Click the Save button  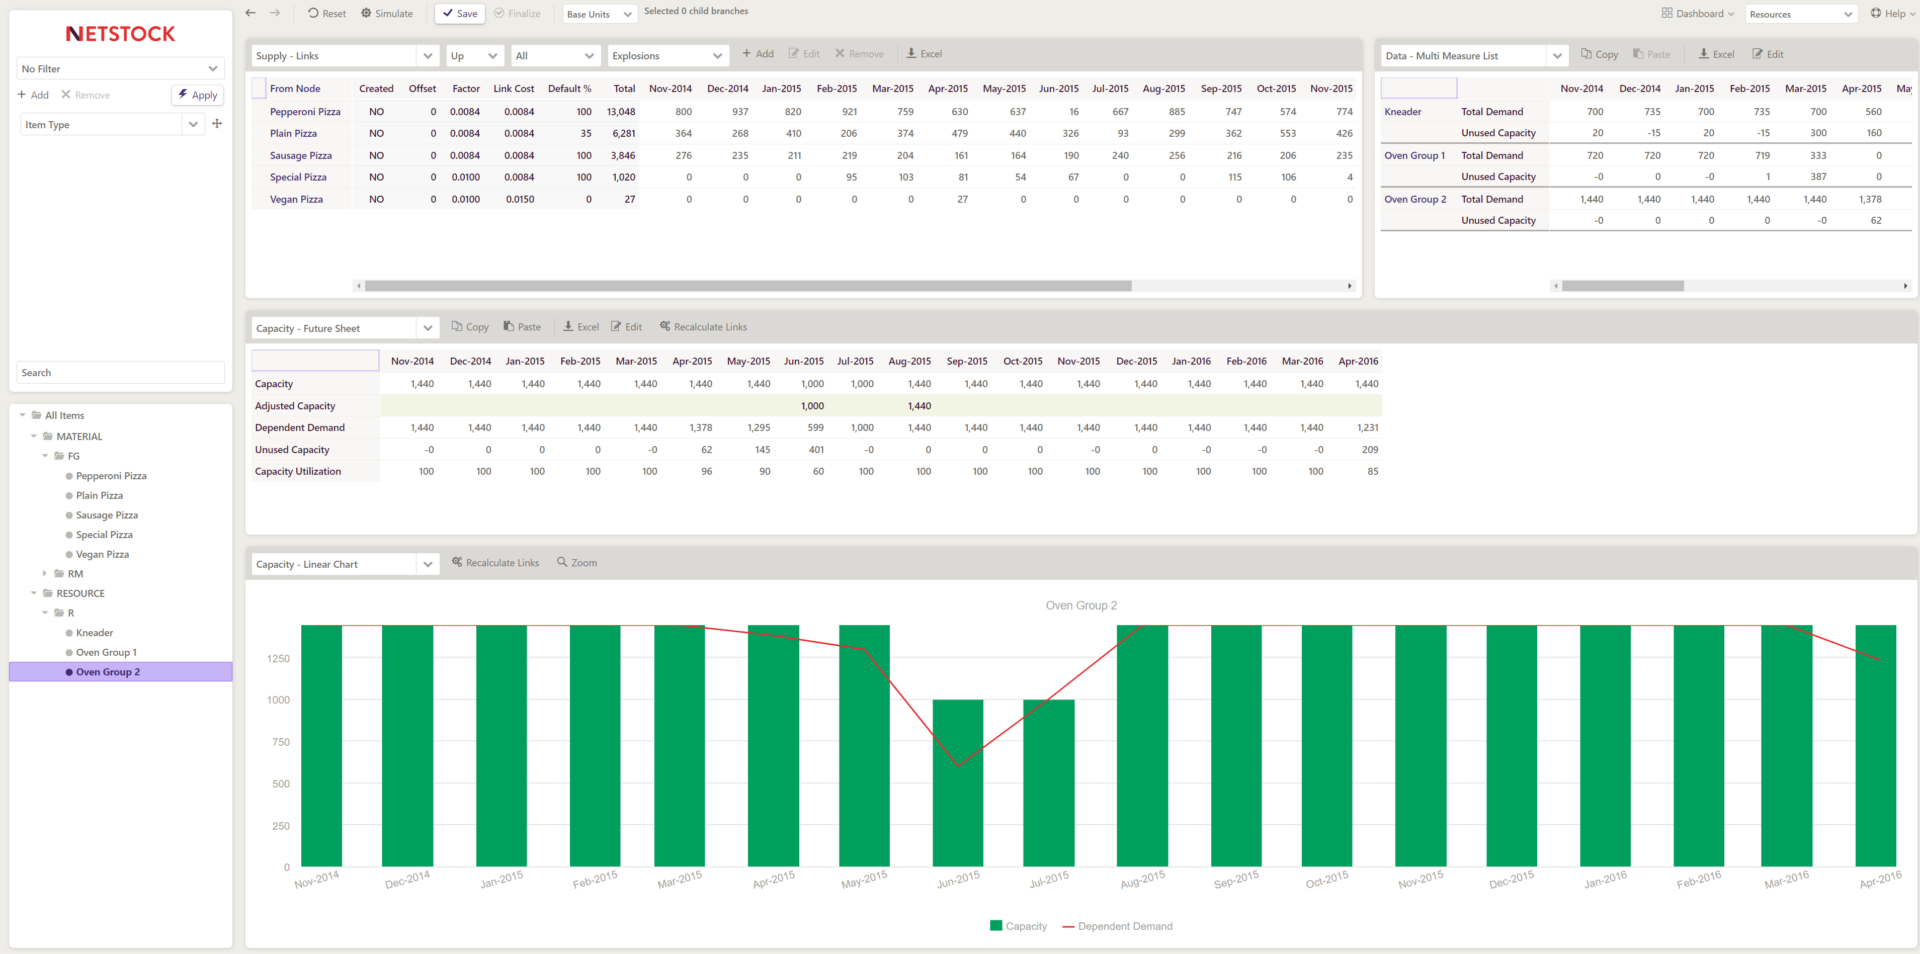point(460,14)
